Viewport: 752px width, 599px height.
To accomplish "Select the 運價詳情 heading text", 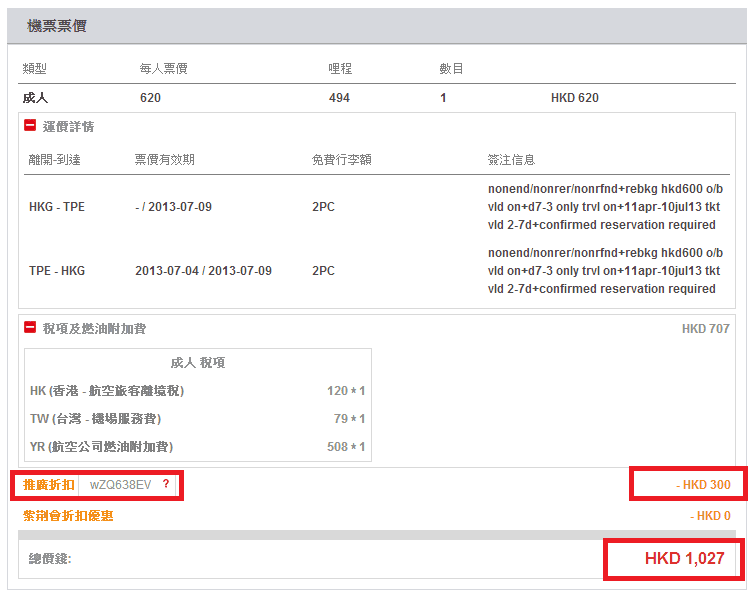I will tap(69, 127).
